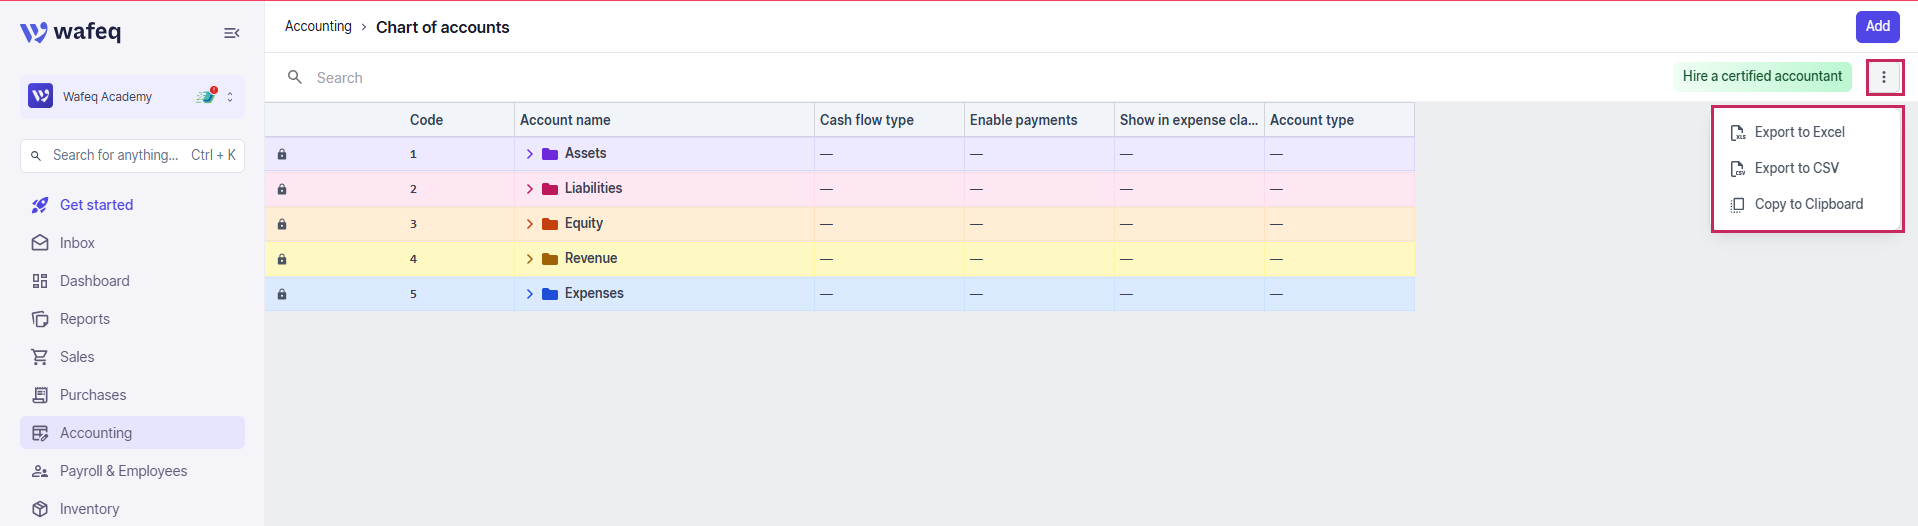Expand the Revenue account group

pos(530,259)
